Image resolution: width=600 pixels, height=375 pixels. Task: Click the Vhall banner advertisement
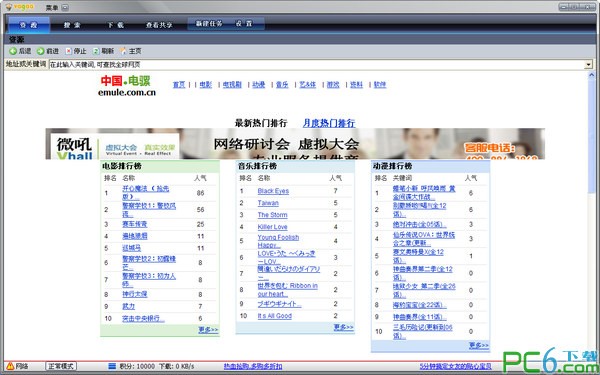[295, 143]
